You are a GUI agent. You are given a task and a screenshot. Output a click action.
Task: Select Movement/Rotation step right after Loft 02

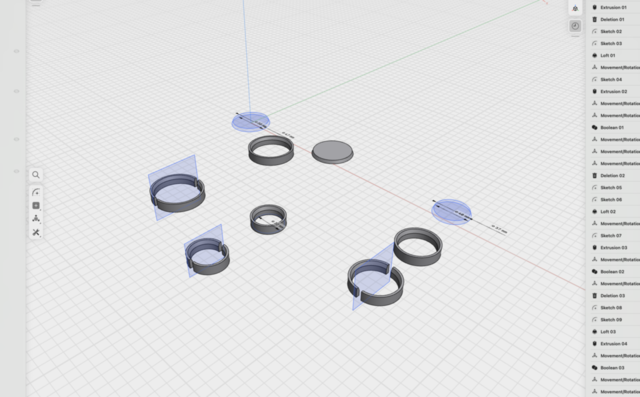tap(613, 224)
